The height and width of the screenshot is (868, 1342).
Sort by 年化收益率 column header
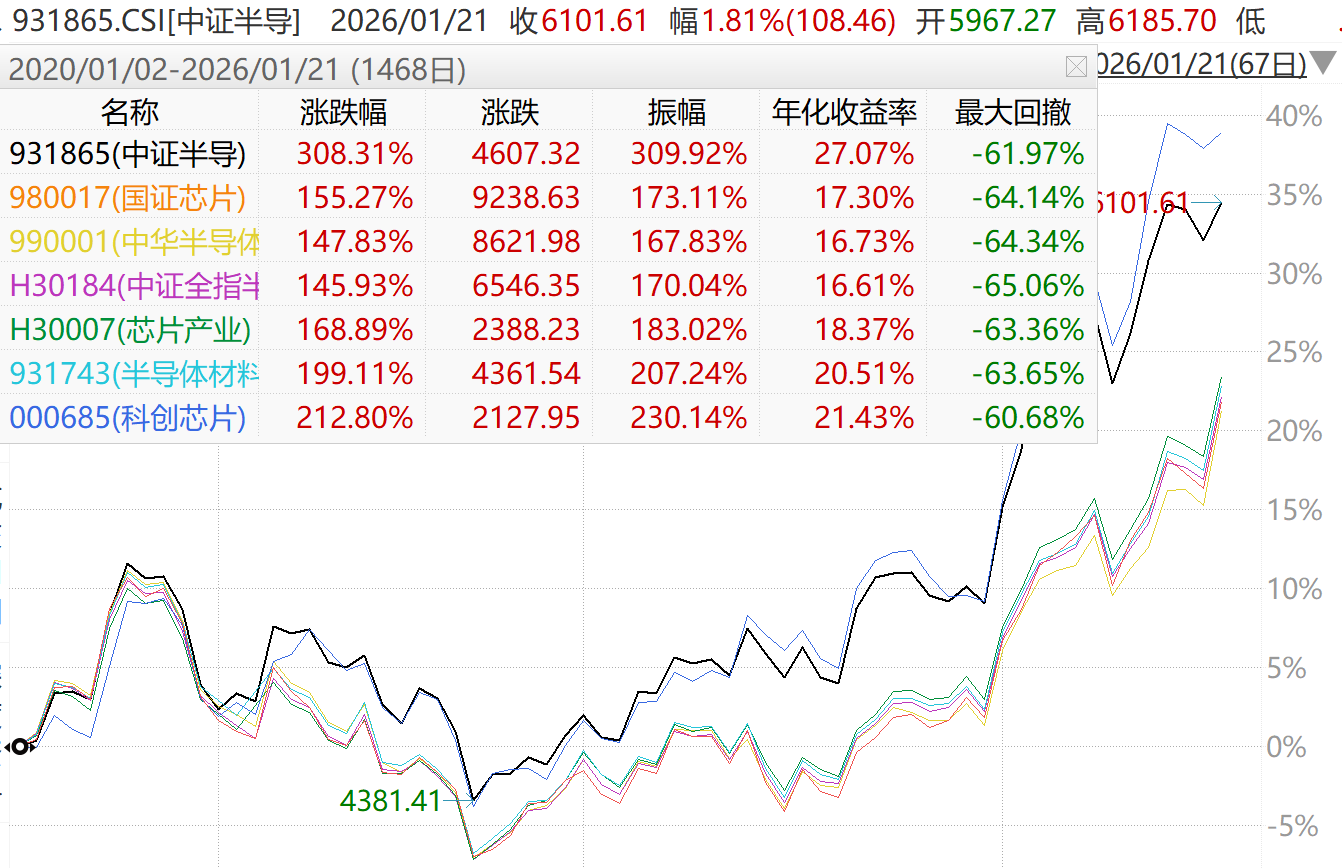coord(844,112)
